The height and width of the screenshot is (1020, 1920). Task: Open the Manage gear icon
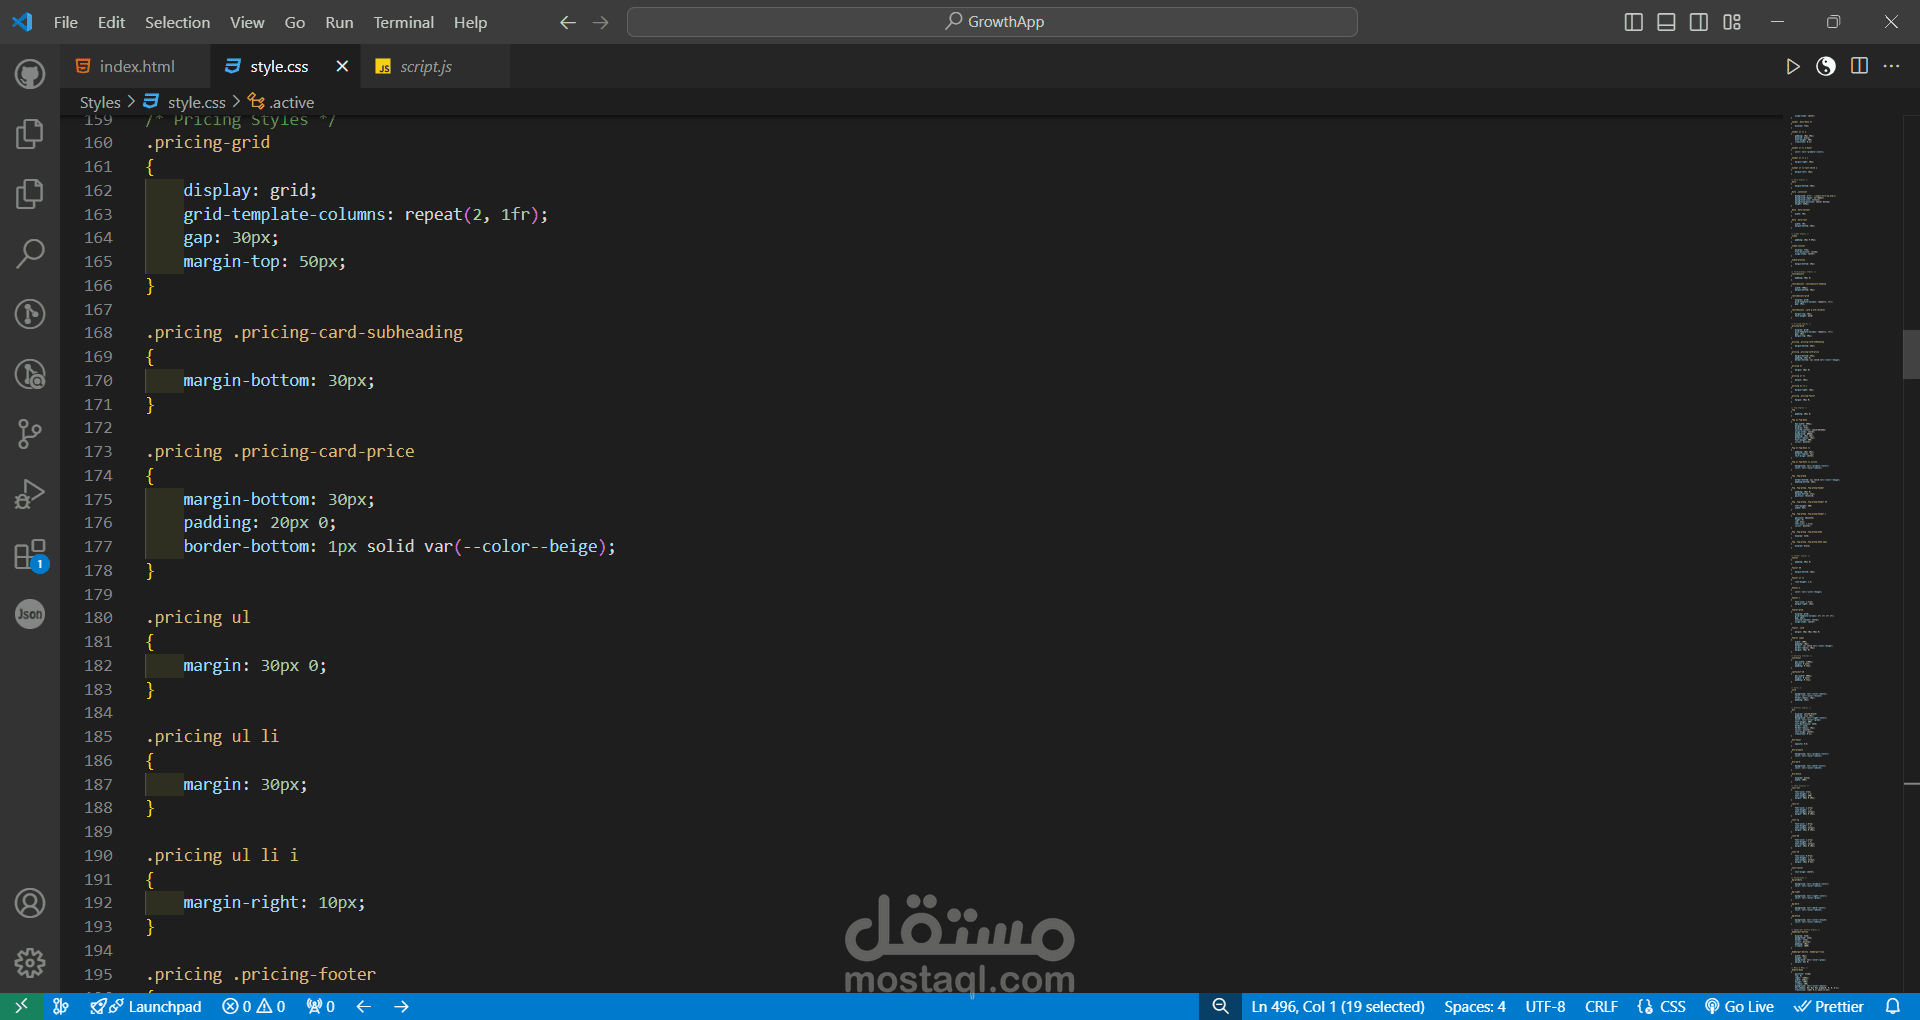pyautogui.click(x=30, y=963)
